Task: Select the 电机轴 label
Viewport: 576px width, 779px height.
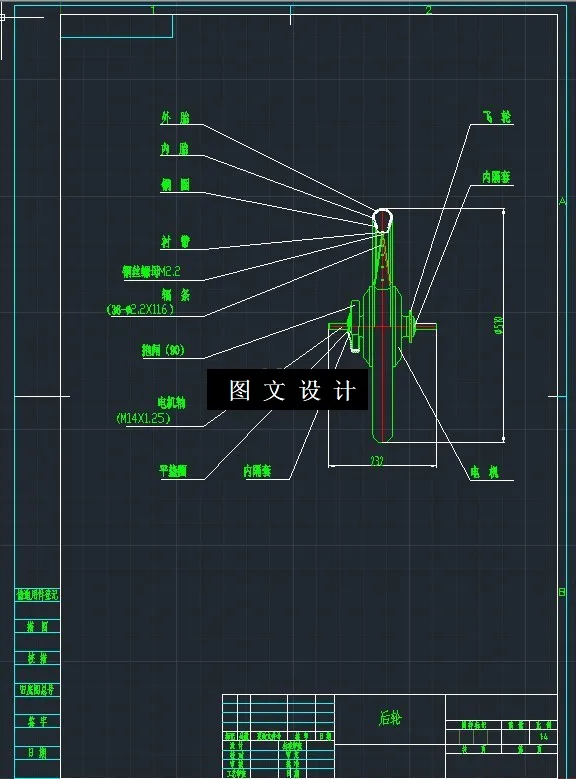Action: coord(171,402)
